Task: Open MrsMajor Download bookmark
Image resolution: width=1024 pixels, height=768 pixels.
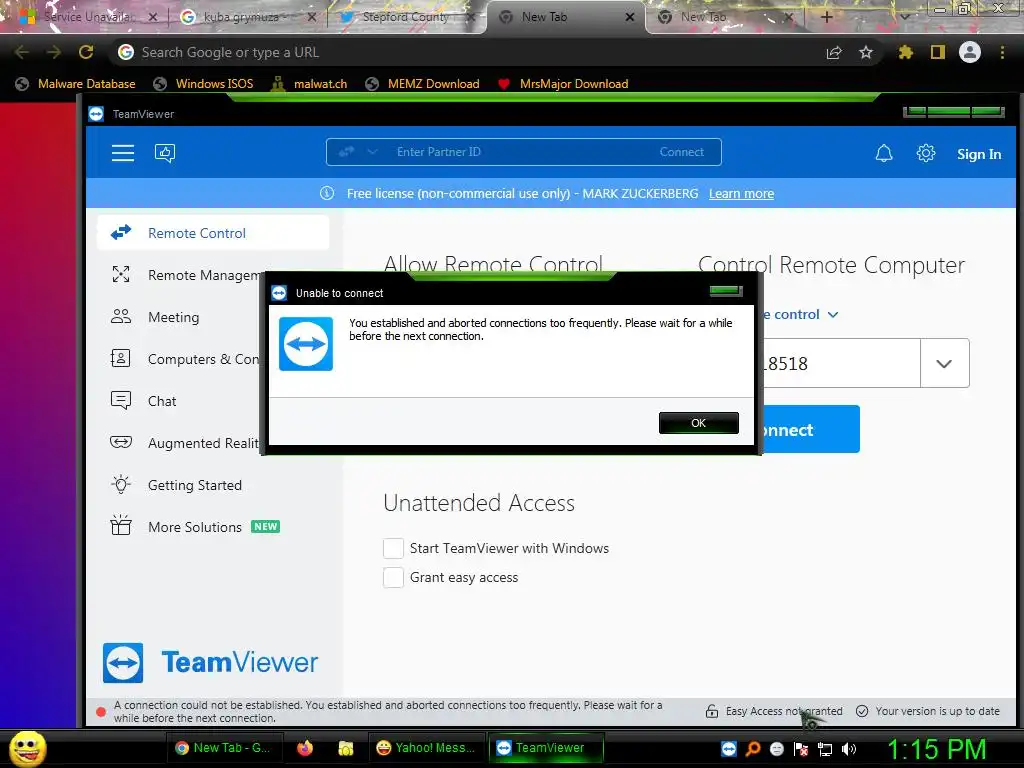Action: pyautogui.click(x=563, y=84)
